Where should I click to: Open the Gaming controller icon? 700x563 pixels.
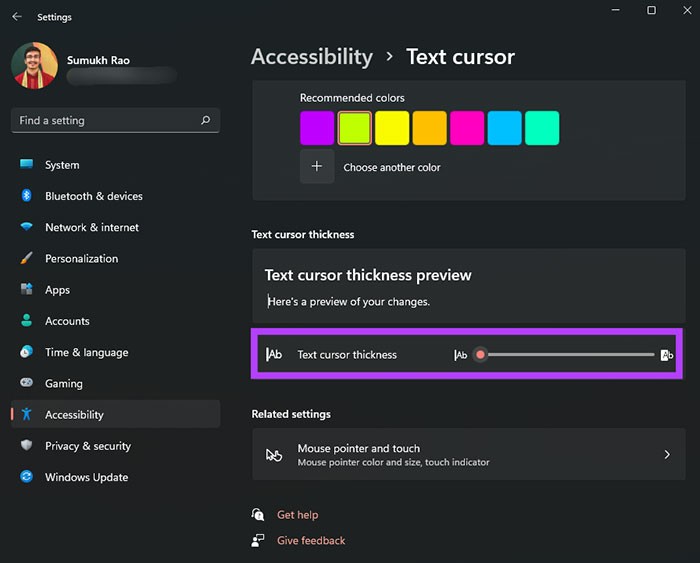pos(26,383)
